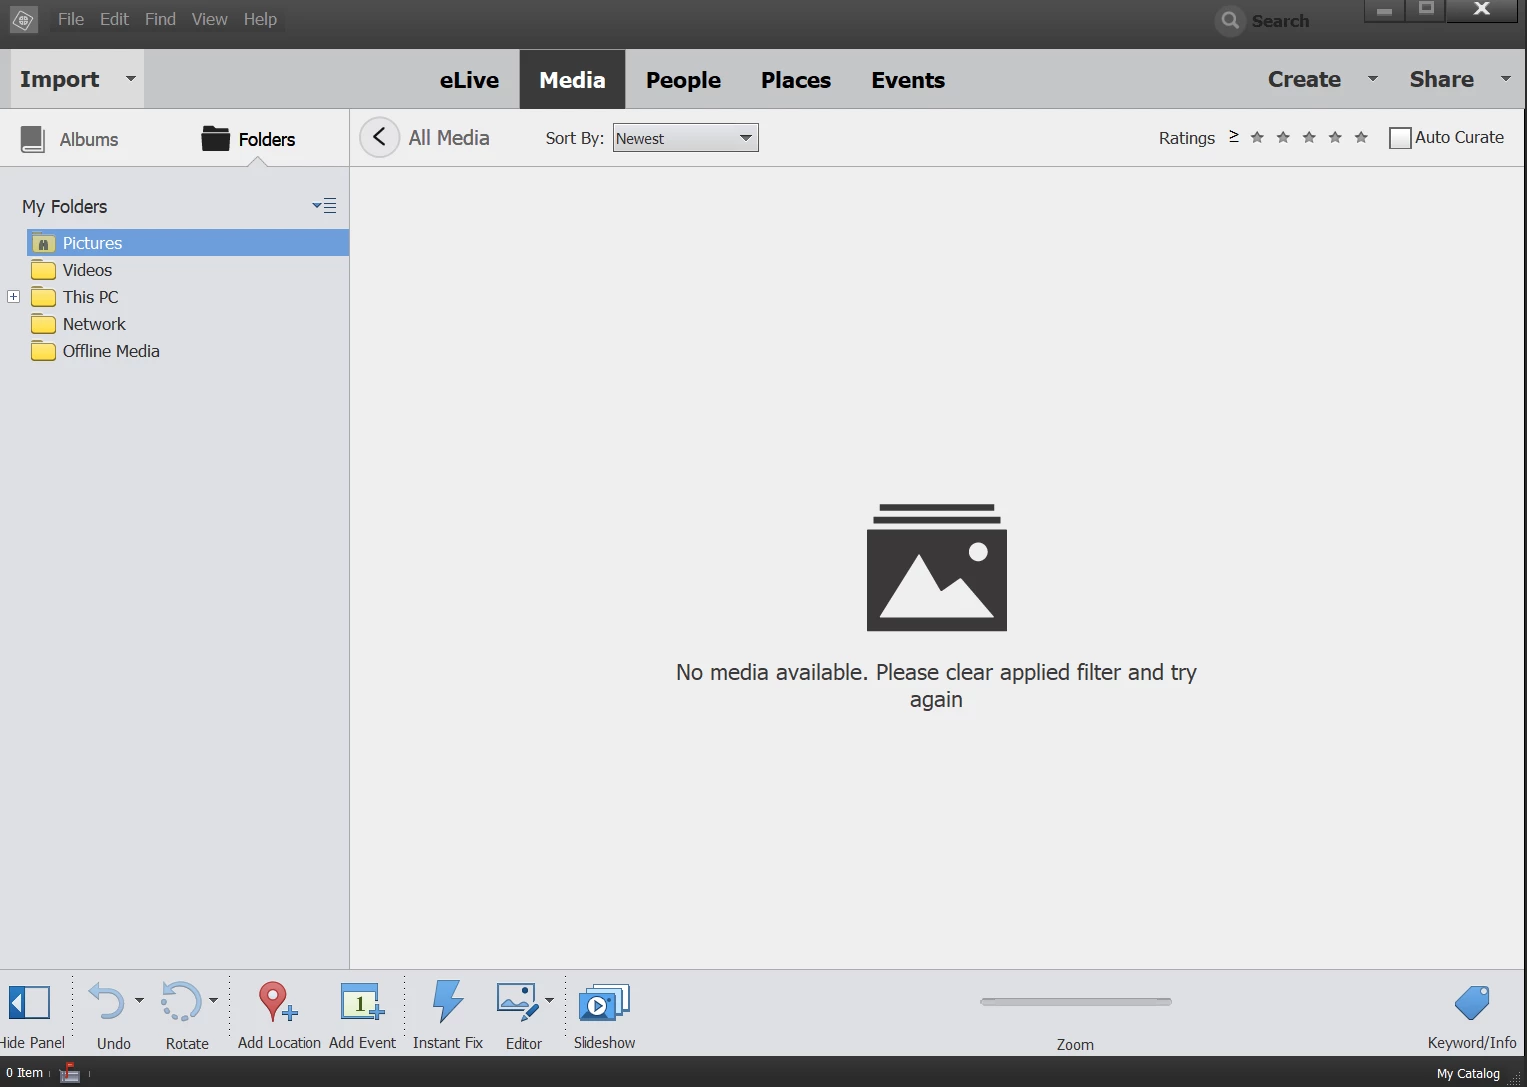Open the Help menu
Screen dimensions: 1527x1087
click(260, 19)
